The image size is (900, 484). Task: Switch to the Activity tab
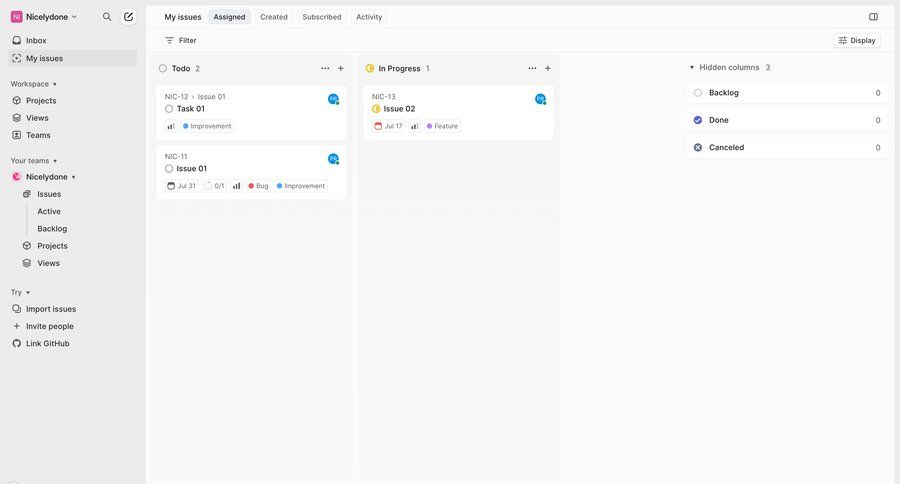(369, 17)
